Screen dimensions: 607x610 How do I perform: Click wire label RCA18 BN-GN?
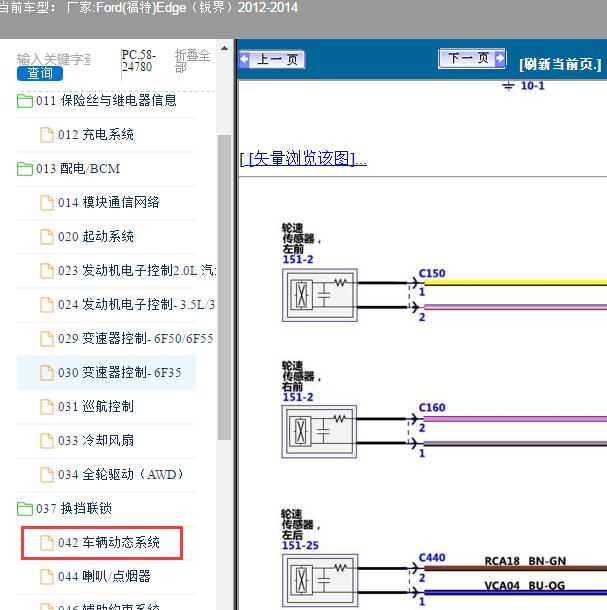(x=525, y=561)
